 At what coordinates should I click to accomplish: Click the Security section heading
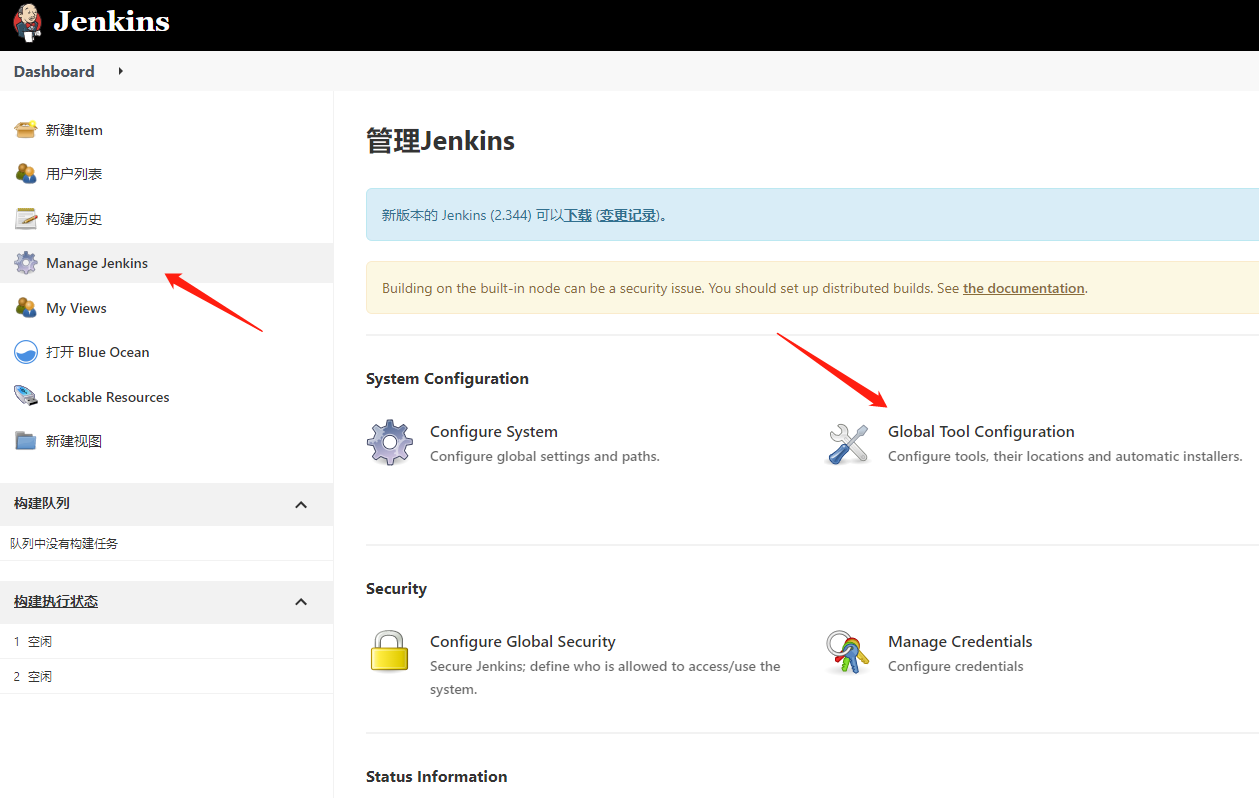pos(396,588)
